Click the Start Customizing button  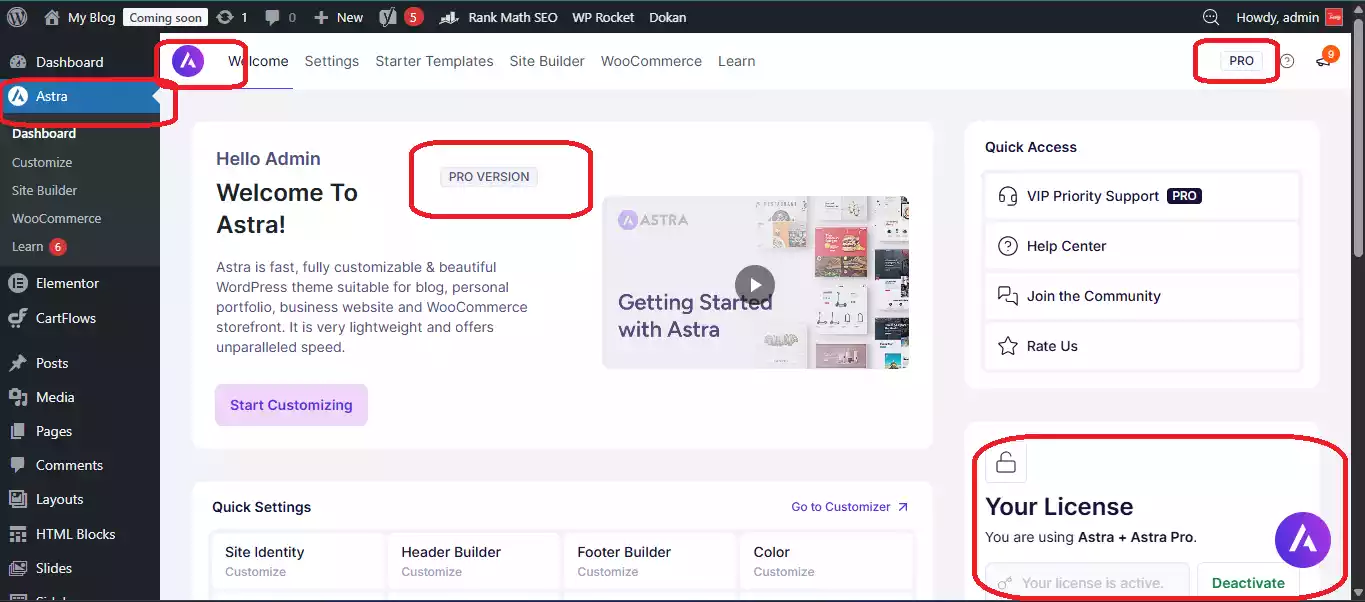coord(291,405)
